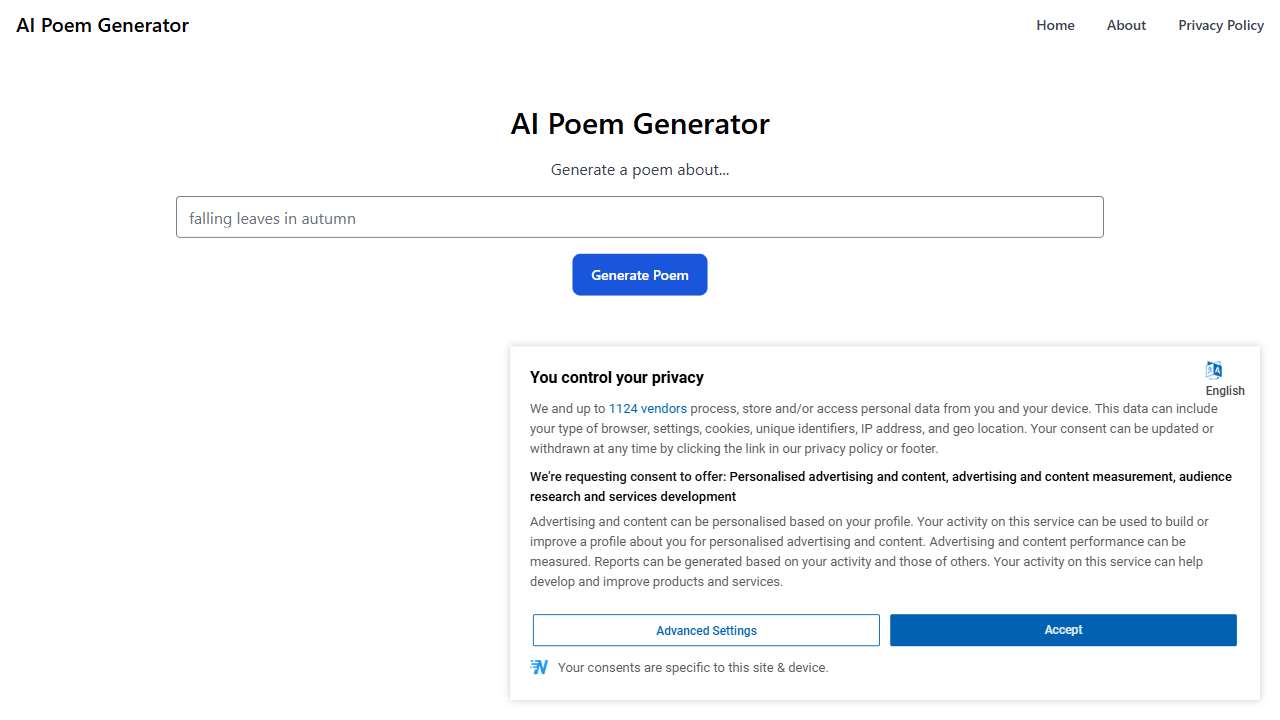The image size is (1280, 720).
Task: Dismiss consent dialog by clicking Accept
Action: [x=1063, y=630]
